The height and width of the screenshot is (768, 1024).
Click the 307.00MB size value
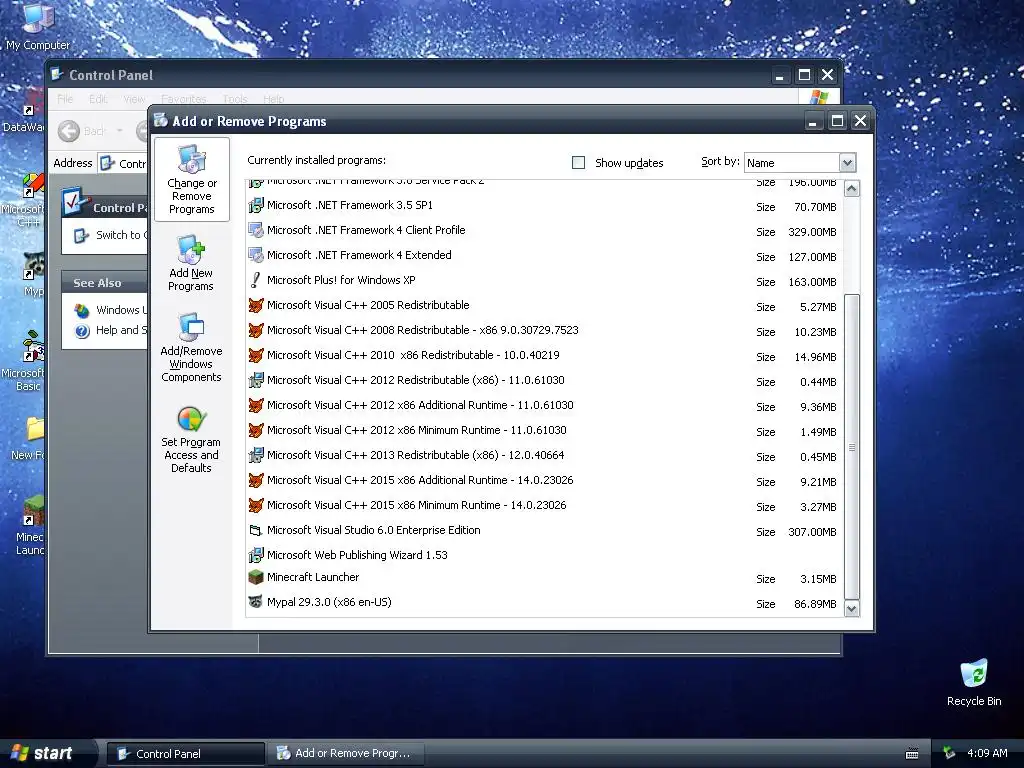(812, 532)
